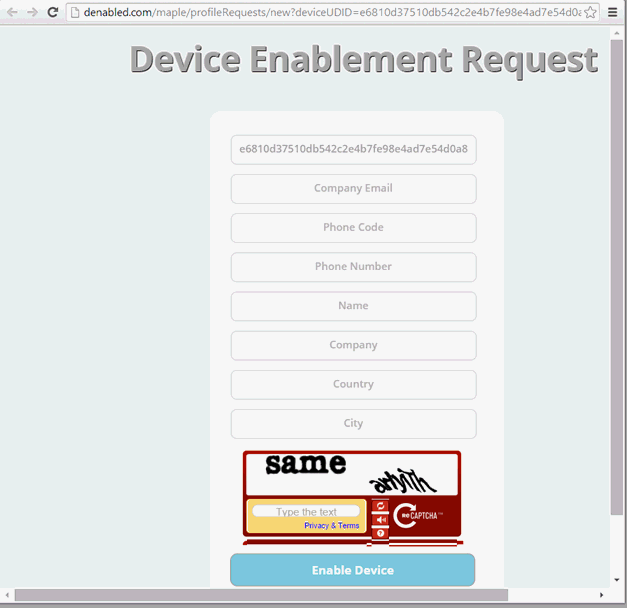Viewport: 627px width, 608px height.
Task: Focus the Name input field
Action: click(353, 305)
